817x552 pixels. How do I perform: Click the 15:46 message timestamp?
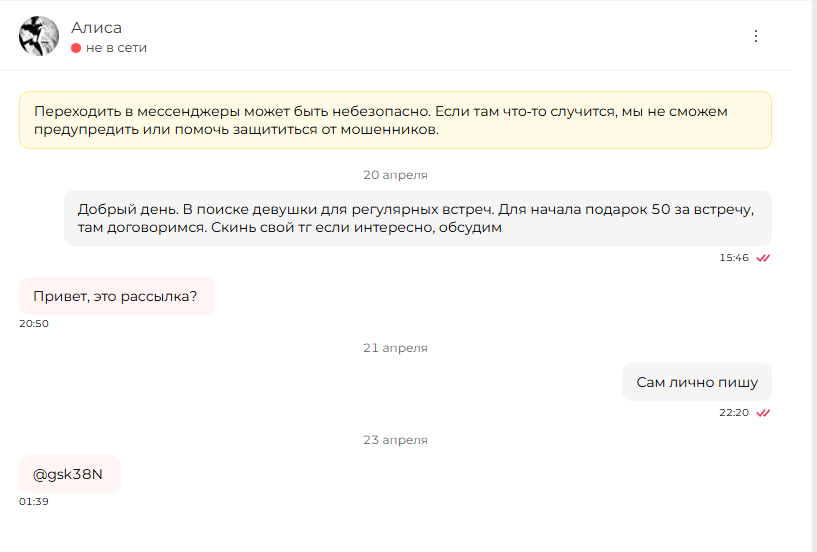point(734,258)
